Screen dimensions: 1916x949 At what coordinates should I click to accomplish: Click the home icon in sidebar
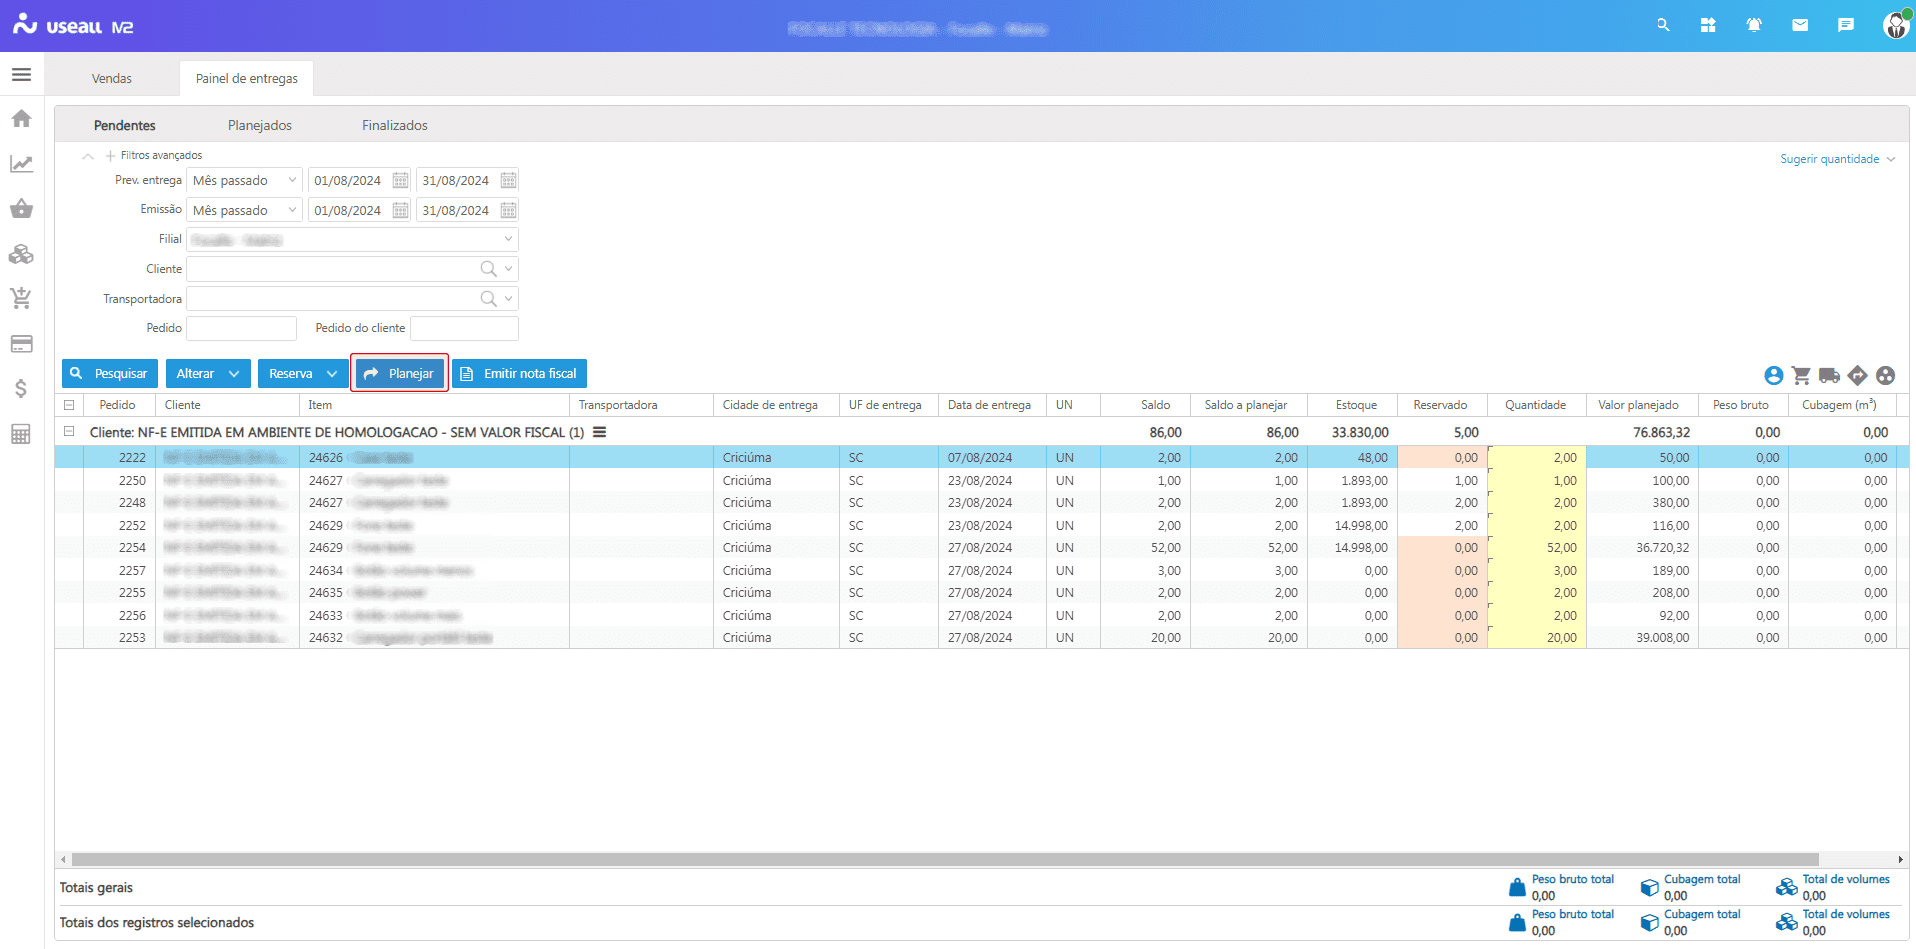pyautogui.click(x=21, y=119)
